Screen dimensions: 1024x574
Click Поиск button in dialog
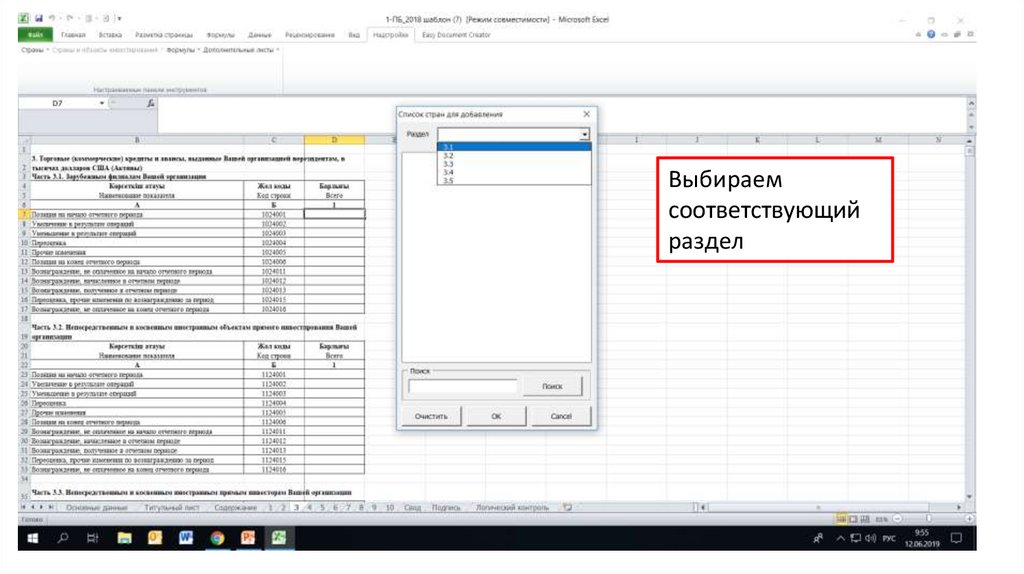[x=552, y=386]
